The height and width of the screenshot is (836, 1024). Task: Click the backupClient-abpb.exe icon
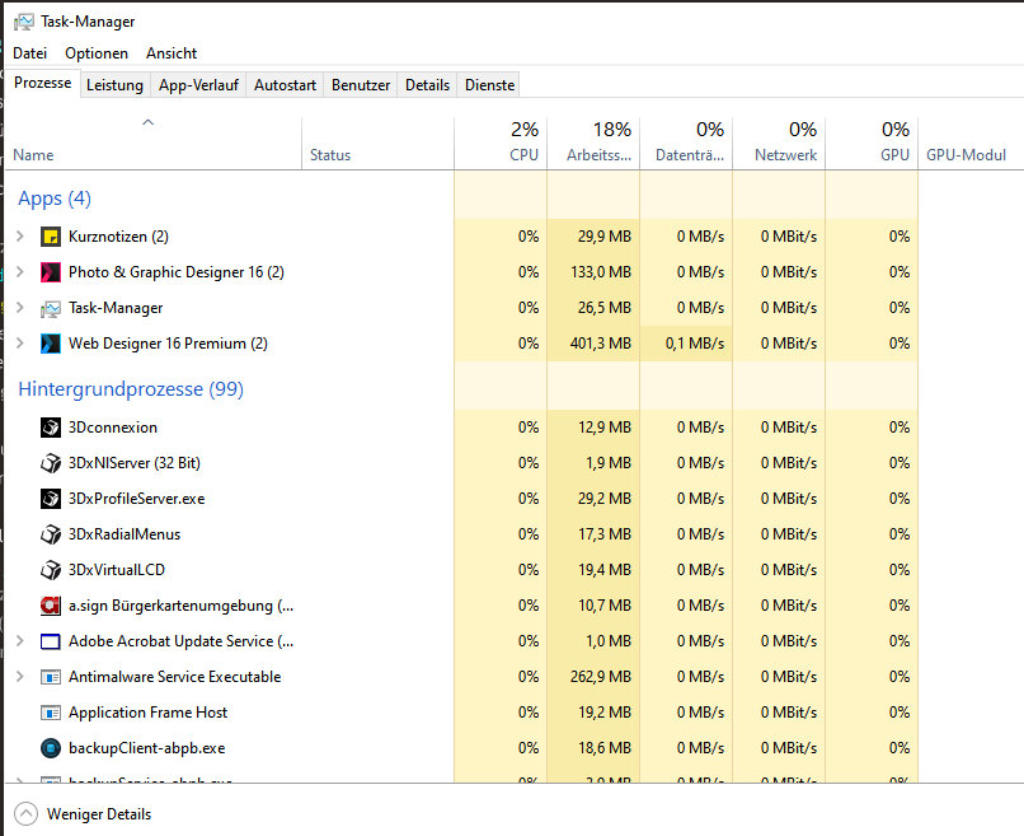click(50, 748)
